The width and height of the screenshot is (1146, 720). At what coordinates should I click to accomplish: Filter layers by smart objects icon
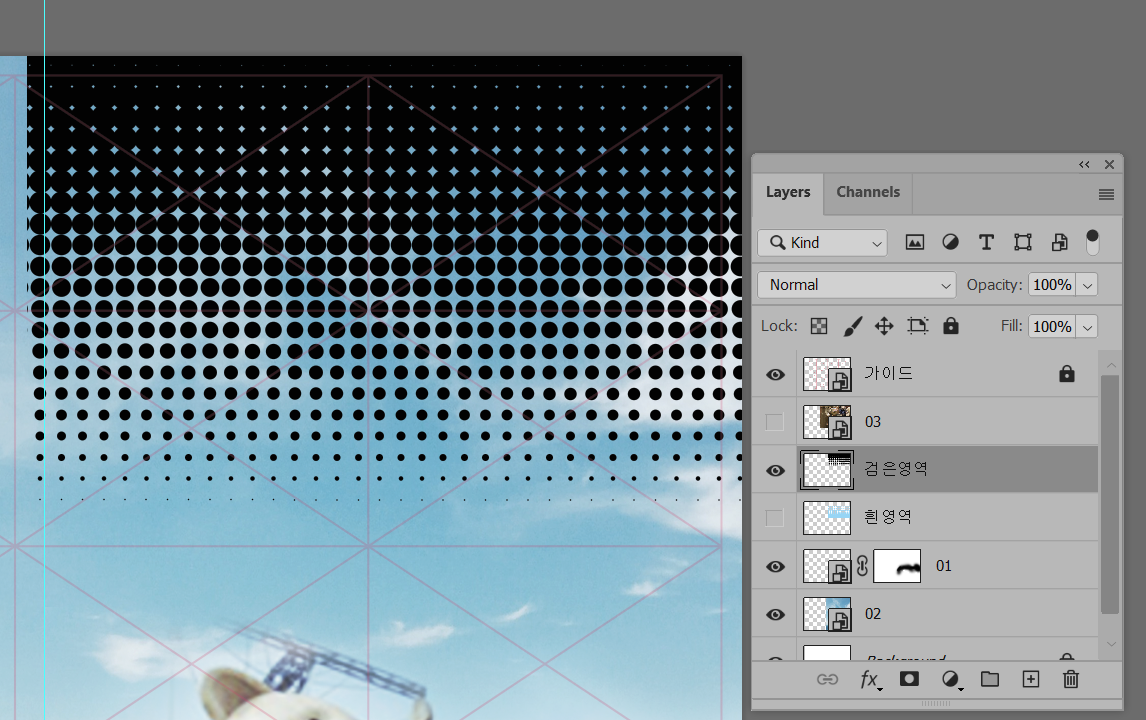pos(1059,243)
